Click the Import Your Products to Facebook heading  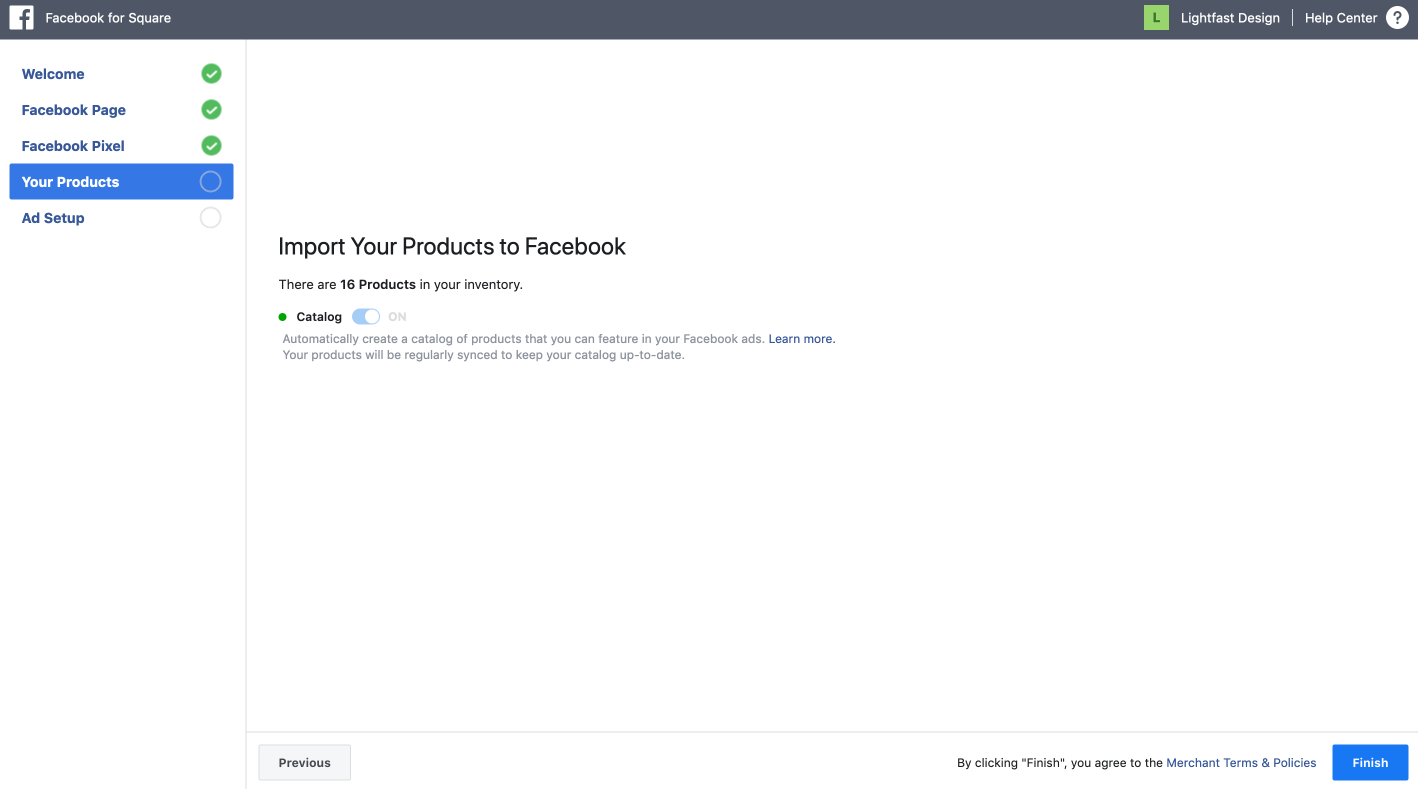pos(452,247)
